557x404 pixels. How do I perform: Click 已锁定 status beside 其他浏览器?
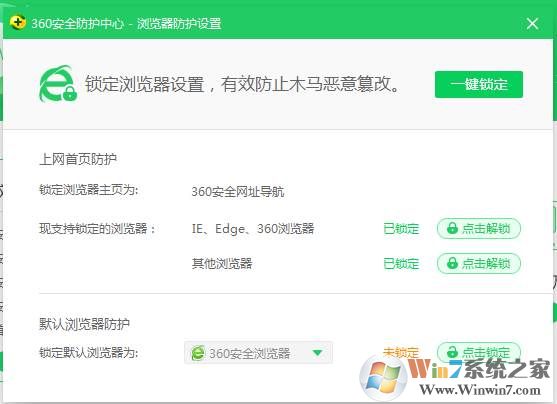[401, 264]
